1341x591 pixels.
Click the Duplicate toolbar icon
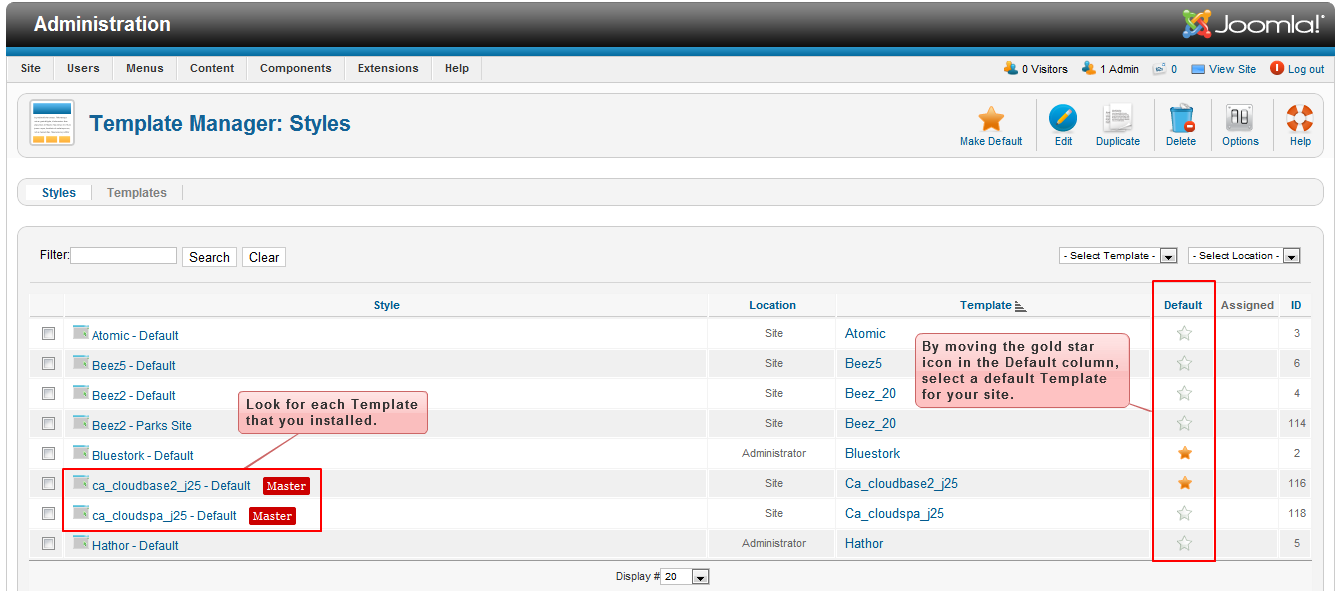[x=1117, y=119]
